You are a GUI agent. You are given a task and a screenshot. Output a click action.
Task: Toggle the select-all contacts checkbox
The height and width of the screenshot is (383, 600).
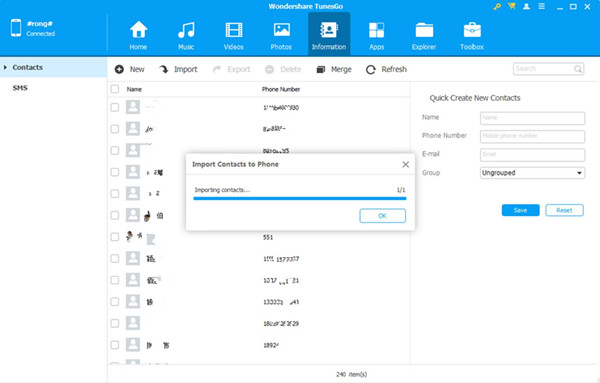coord(115,89)
